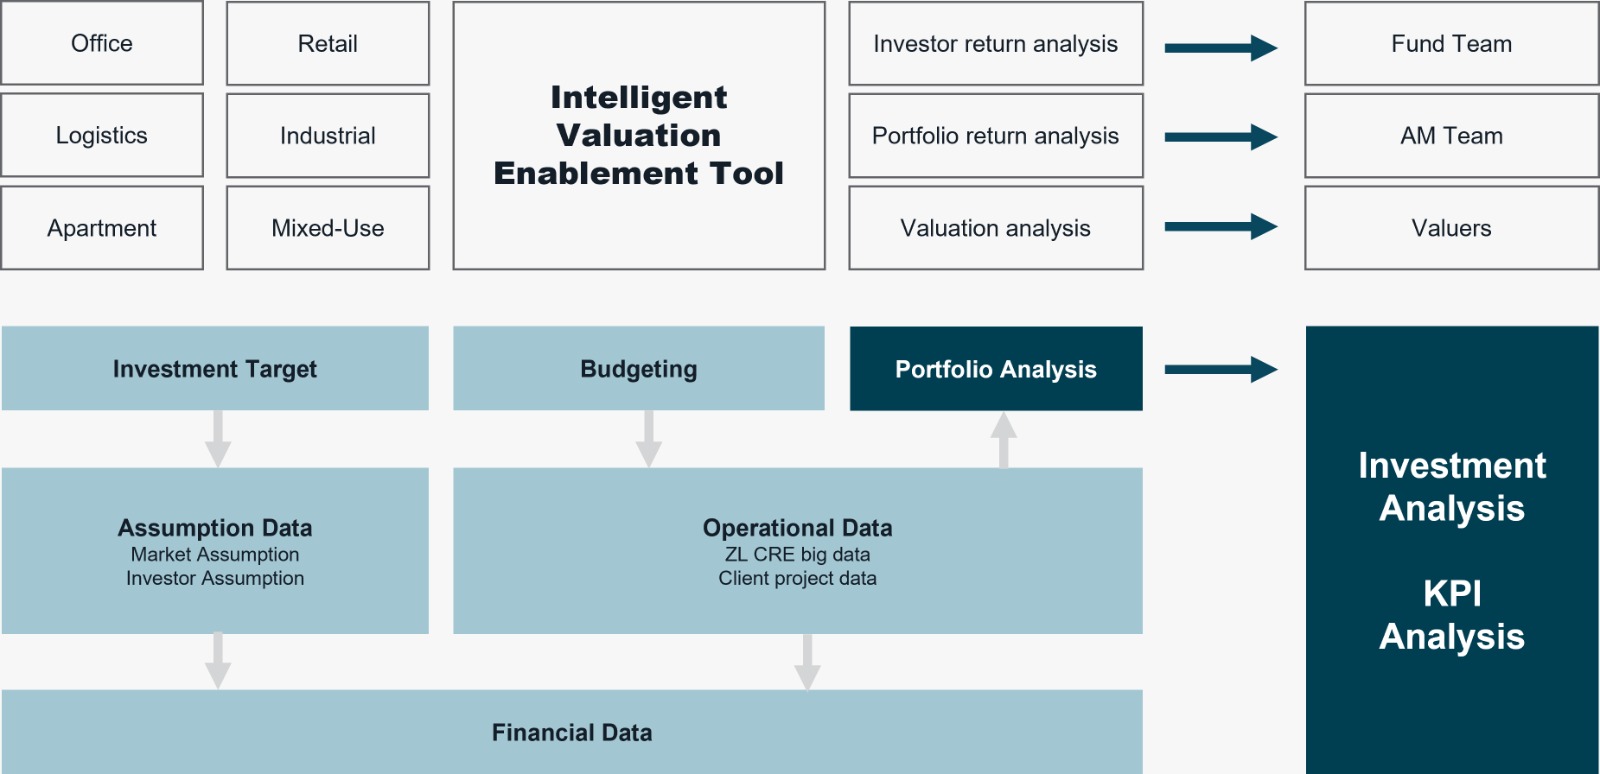
Task: Click the down arrow below Budgeting
Action: tap(649, 439)
